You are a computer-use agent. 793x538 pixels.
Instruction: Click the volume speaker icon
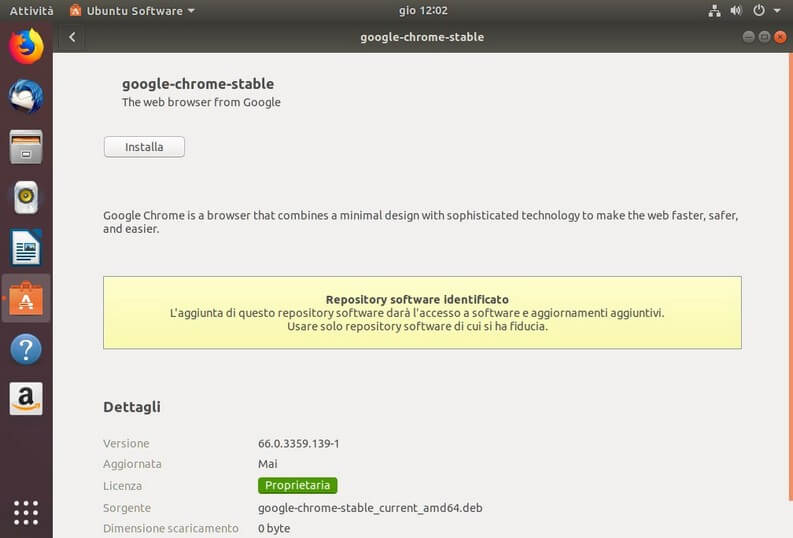tap(736, 11)
